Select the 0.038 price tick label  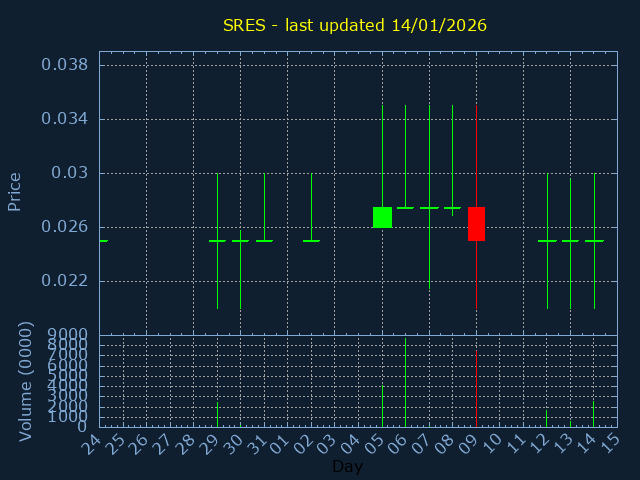pos(65,65)
